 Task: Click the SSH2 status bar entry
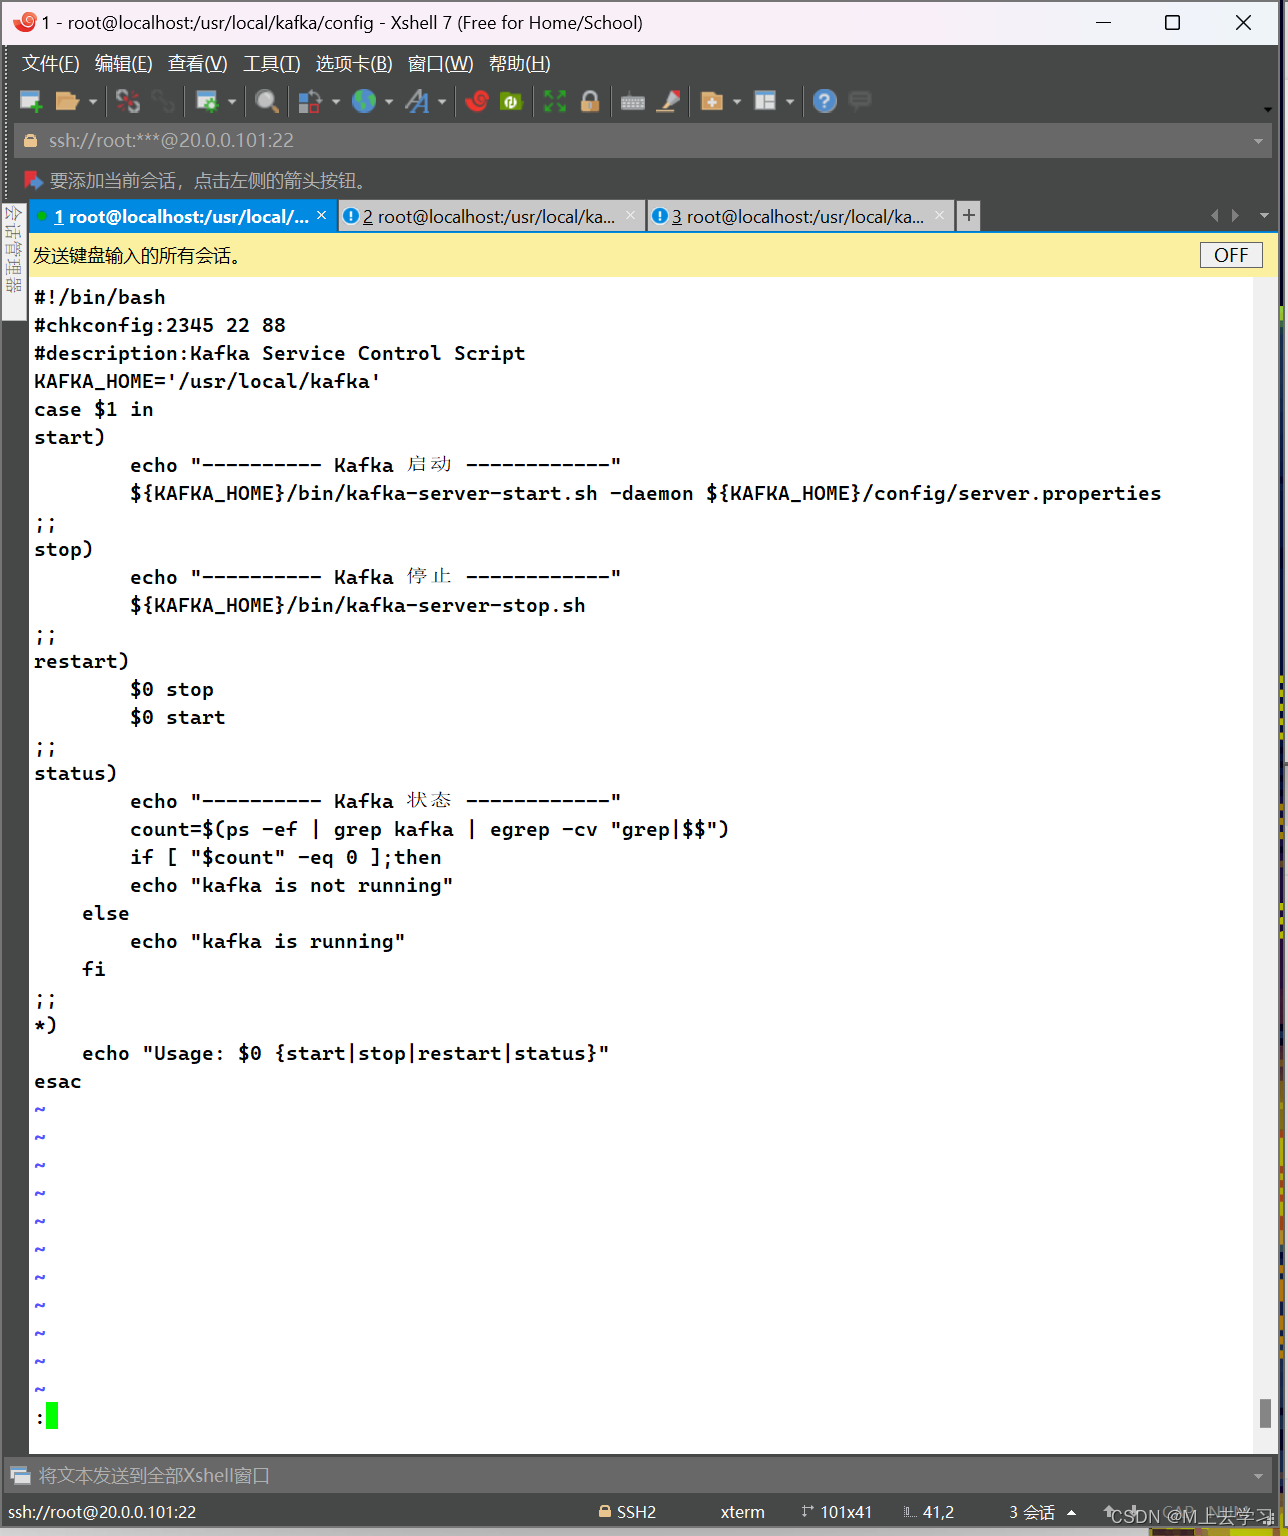pyautogui.click(x=627, y=1512)
